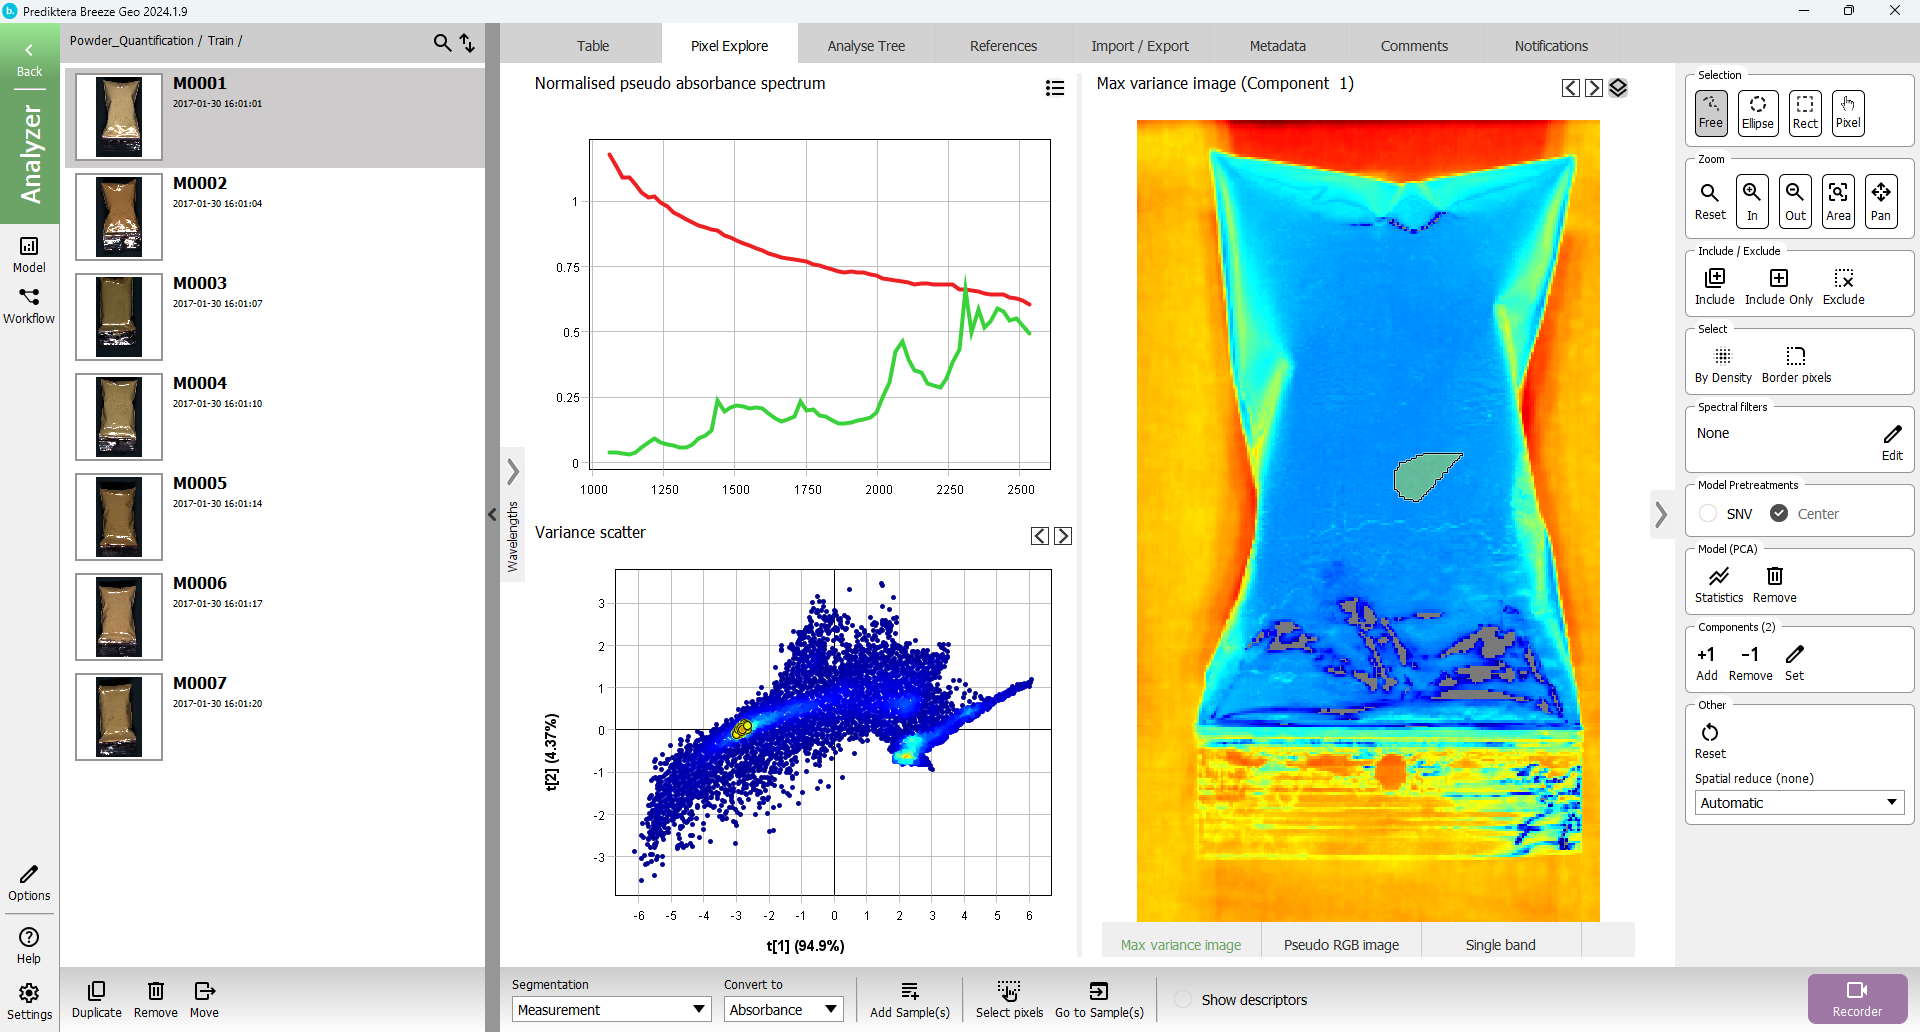Toggle Show descriptors option
This screenshot has height=1032, width=1920.
click(x=1183, y=1000)
